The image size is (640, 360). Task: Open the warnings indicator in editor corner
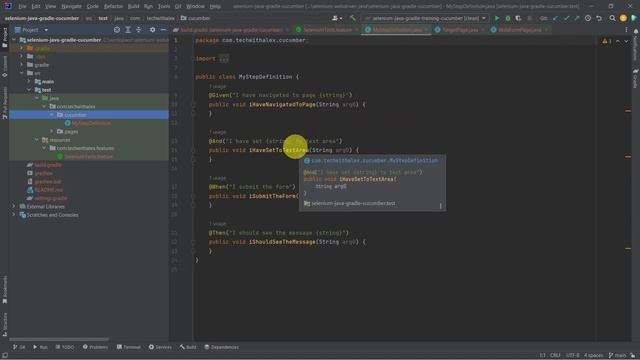[607, 41]
